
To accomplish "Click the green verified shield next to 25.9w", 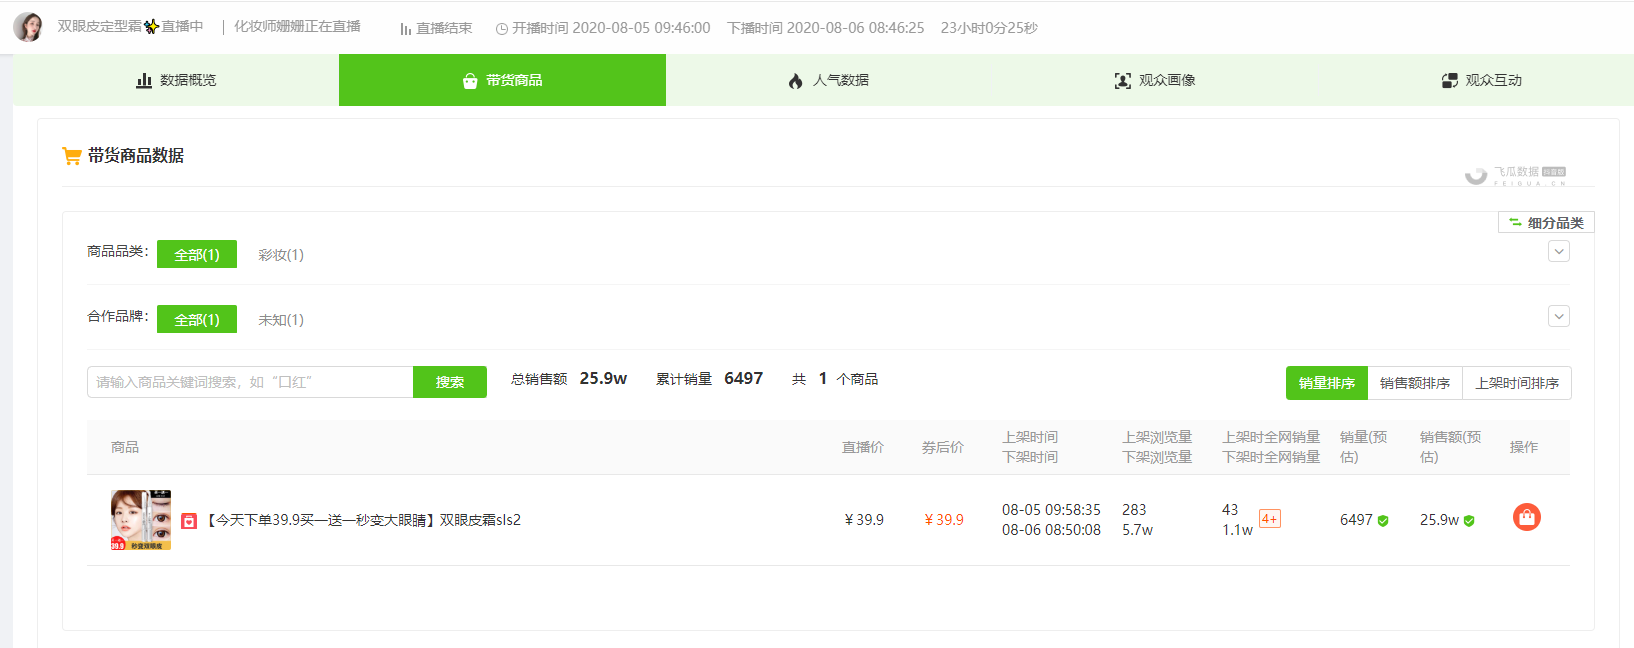I will click(x=1469, y=521).
